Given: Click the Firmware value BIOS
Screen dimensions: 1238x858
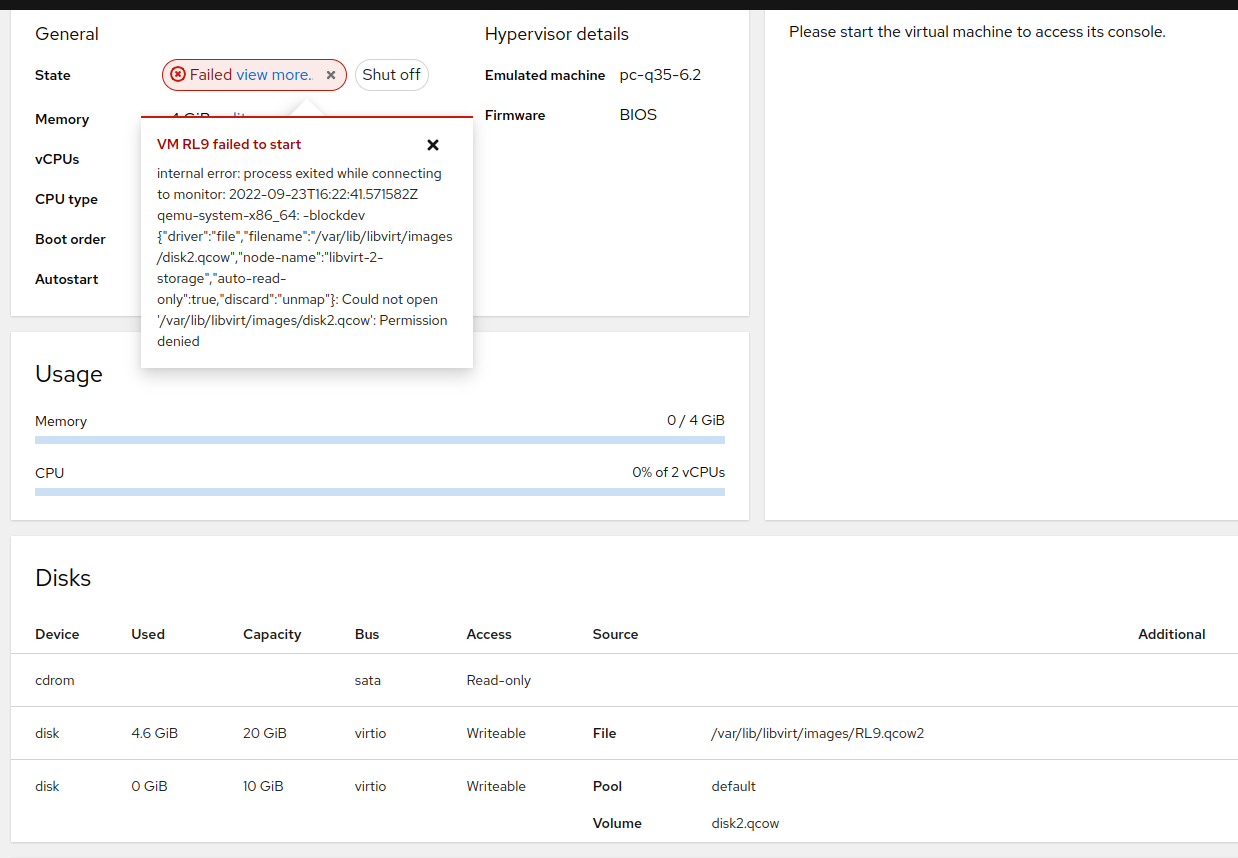Looking at the screenshot, I should click(x=638, y=114).
